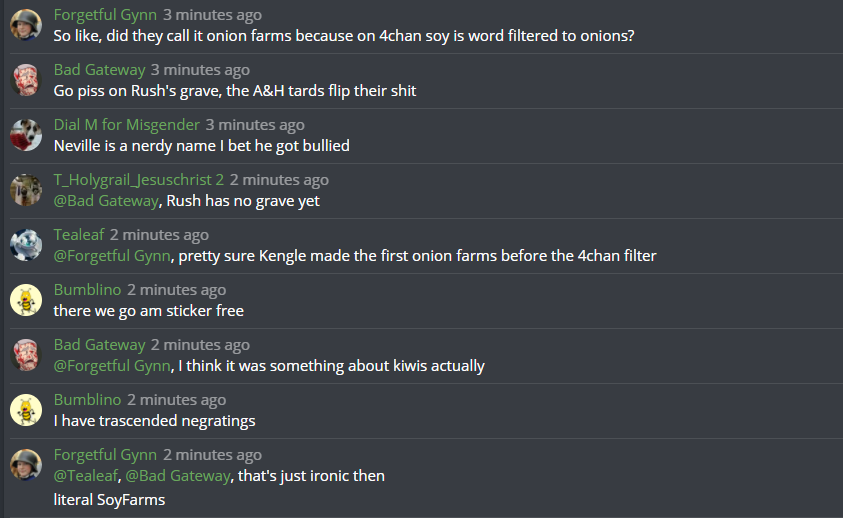Click the @Tealeaf mention in the last message
The width and height of the screenshot is (843, 518).
[x=84, y=475]
